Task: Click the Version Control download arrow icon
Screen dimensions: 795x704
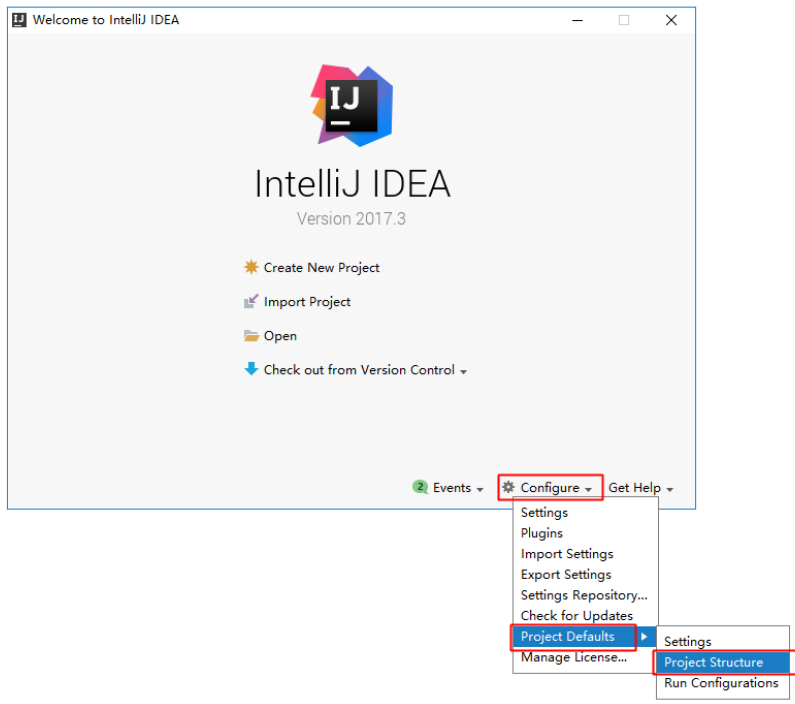Action: [x=251, y=369]
